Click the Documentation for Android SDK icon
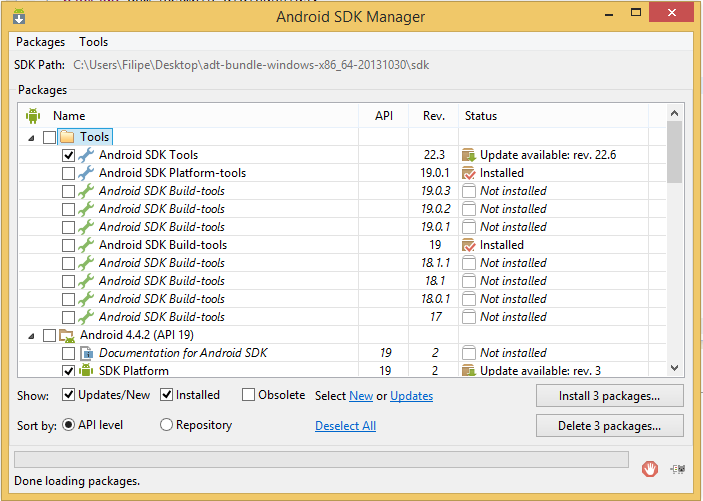Image resolution: width=703 pixels, height=501 pixels. tap(86, 353)
